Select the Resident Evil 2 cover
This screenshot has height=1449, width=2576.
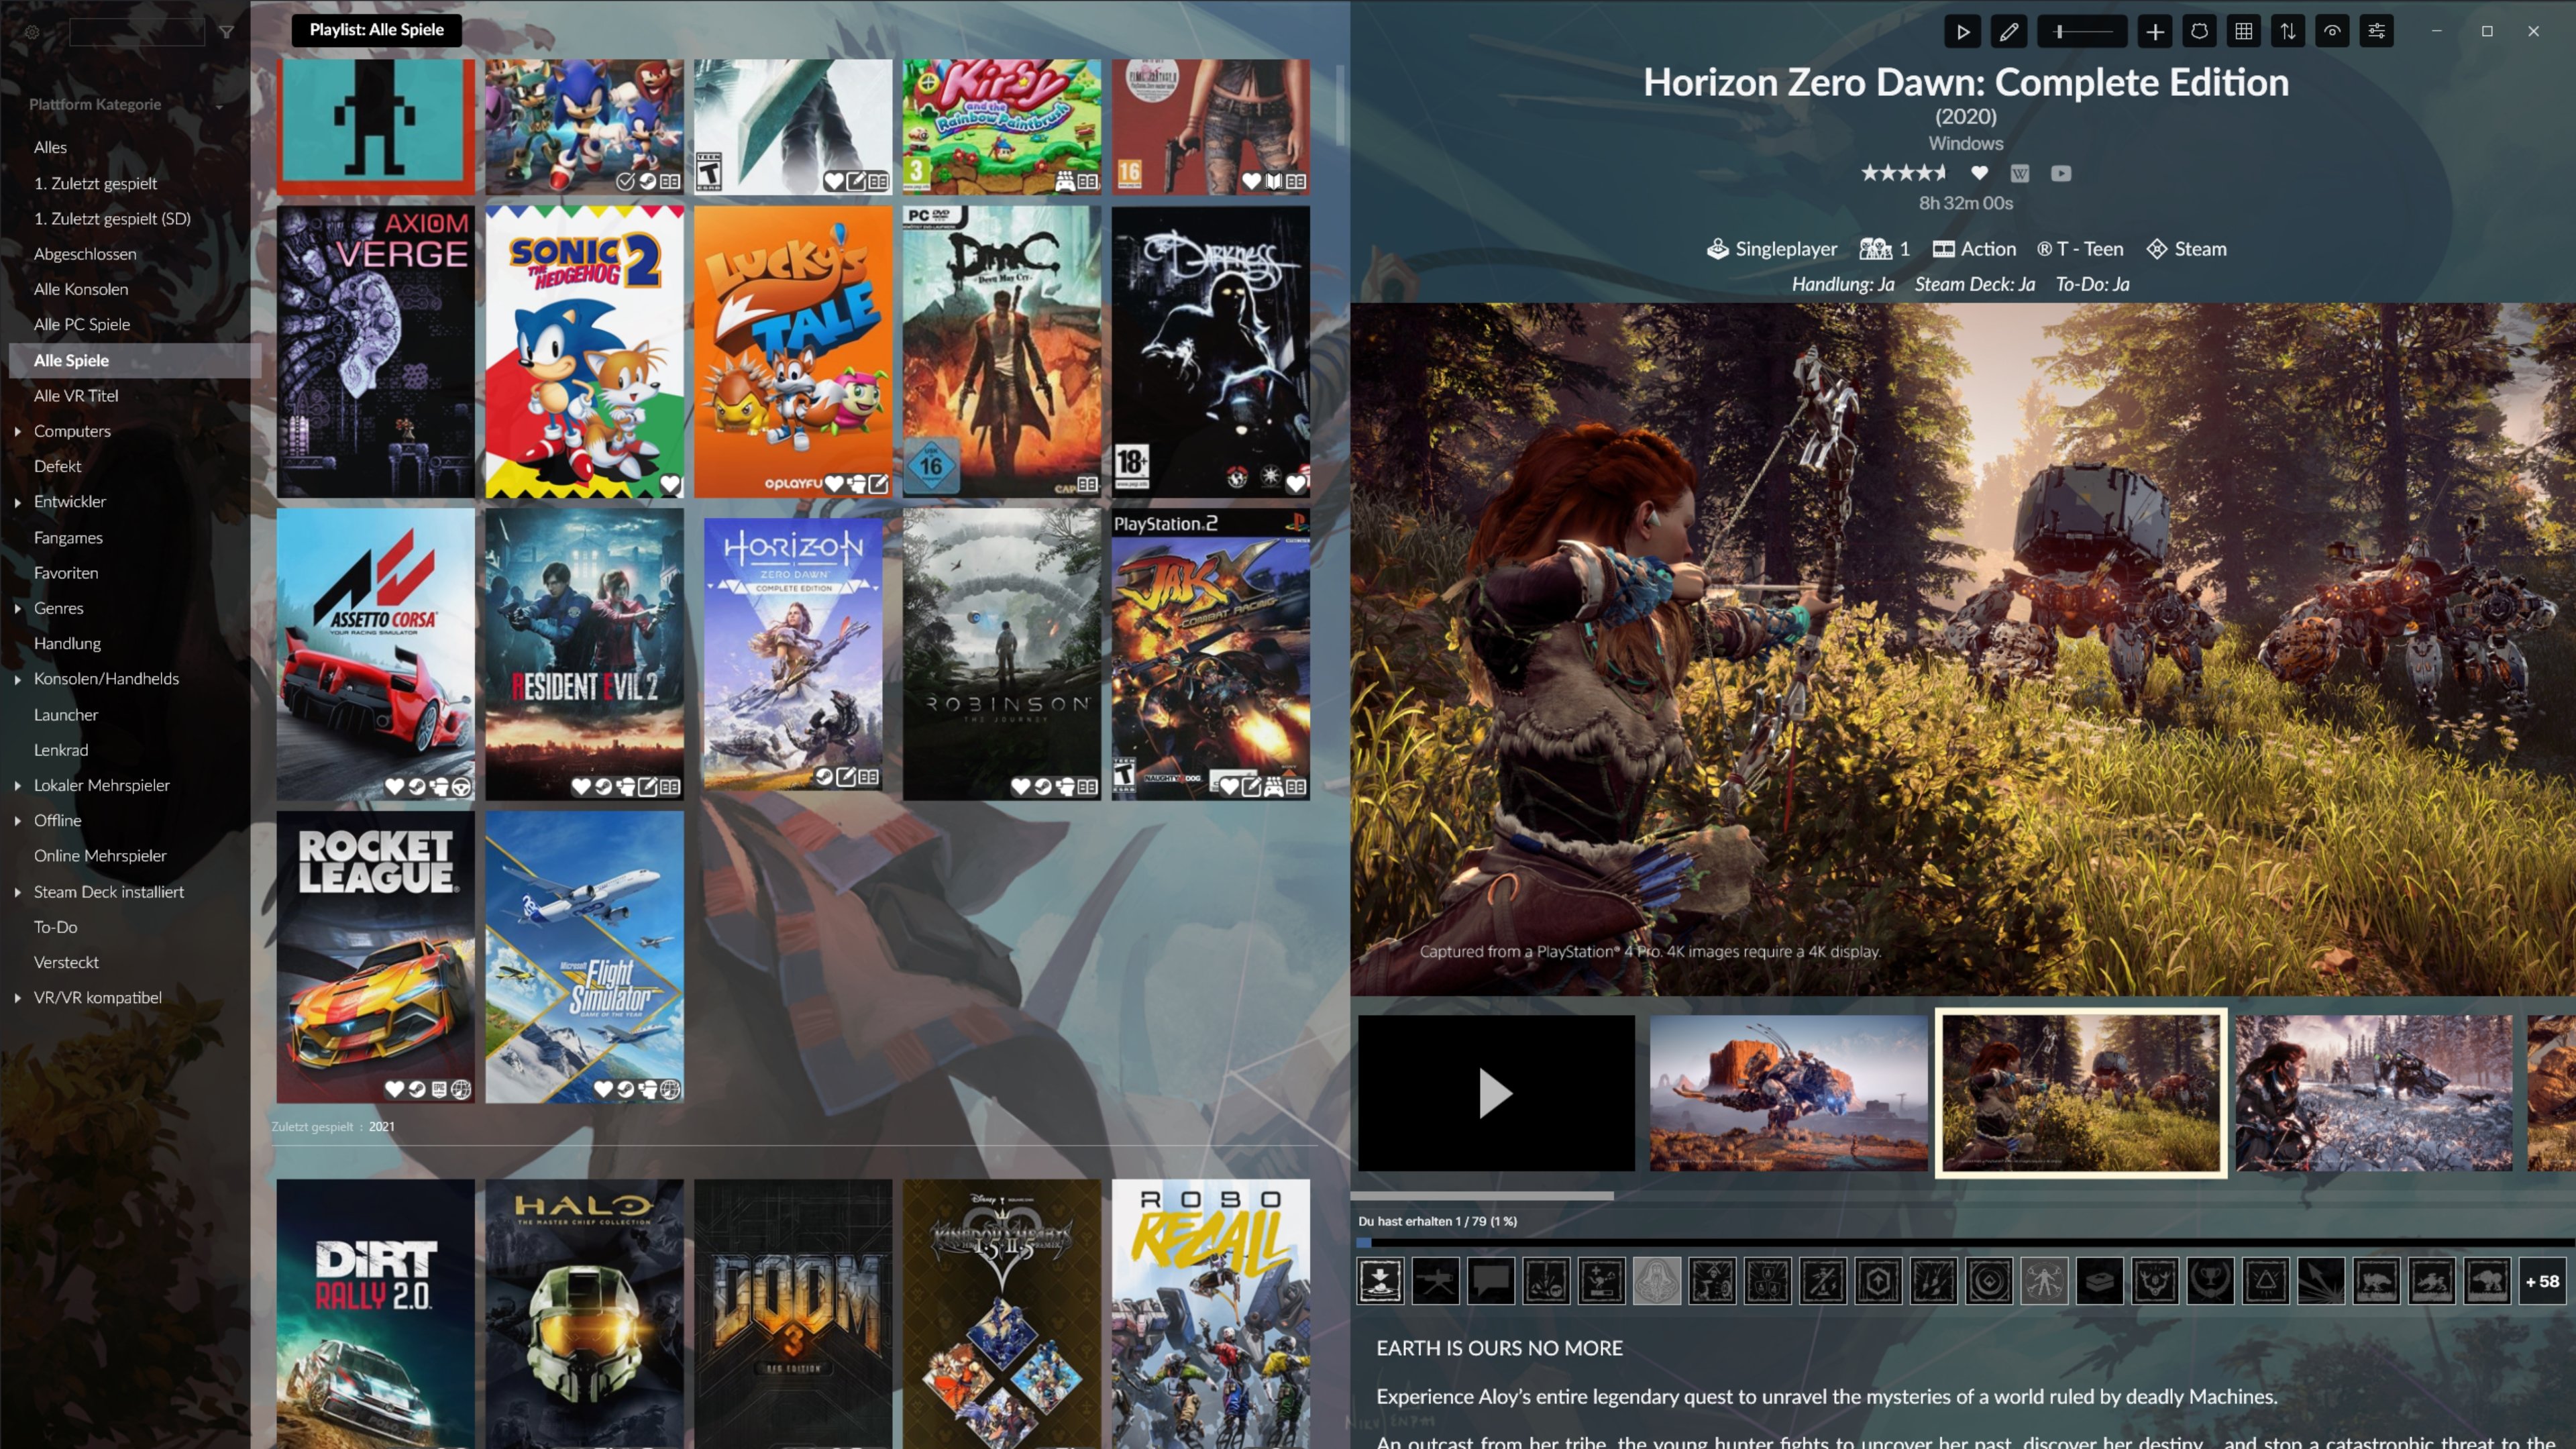point(584,654)
